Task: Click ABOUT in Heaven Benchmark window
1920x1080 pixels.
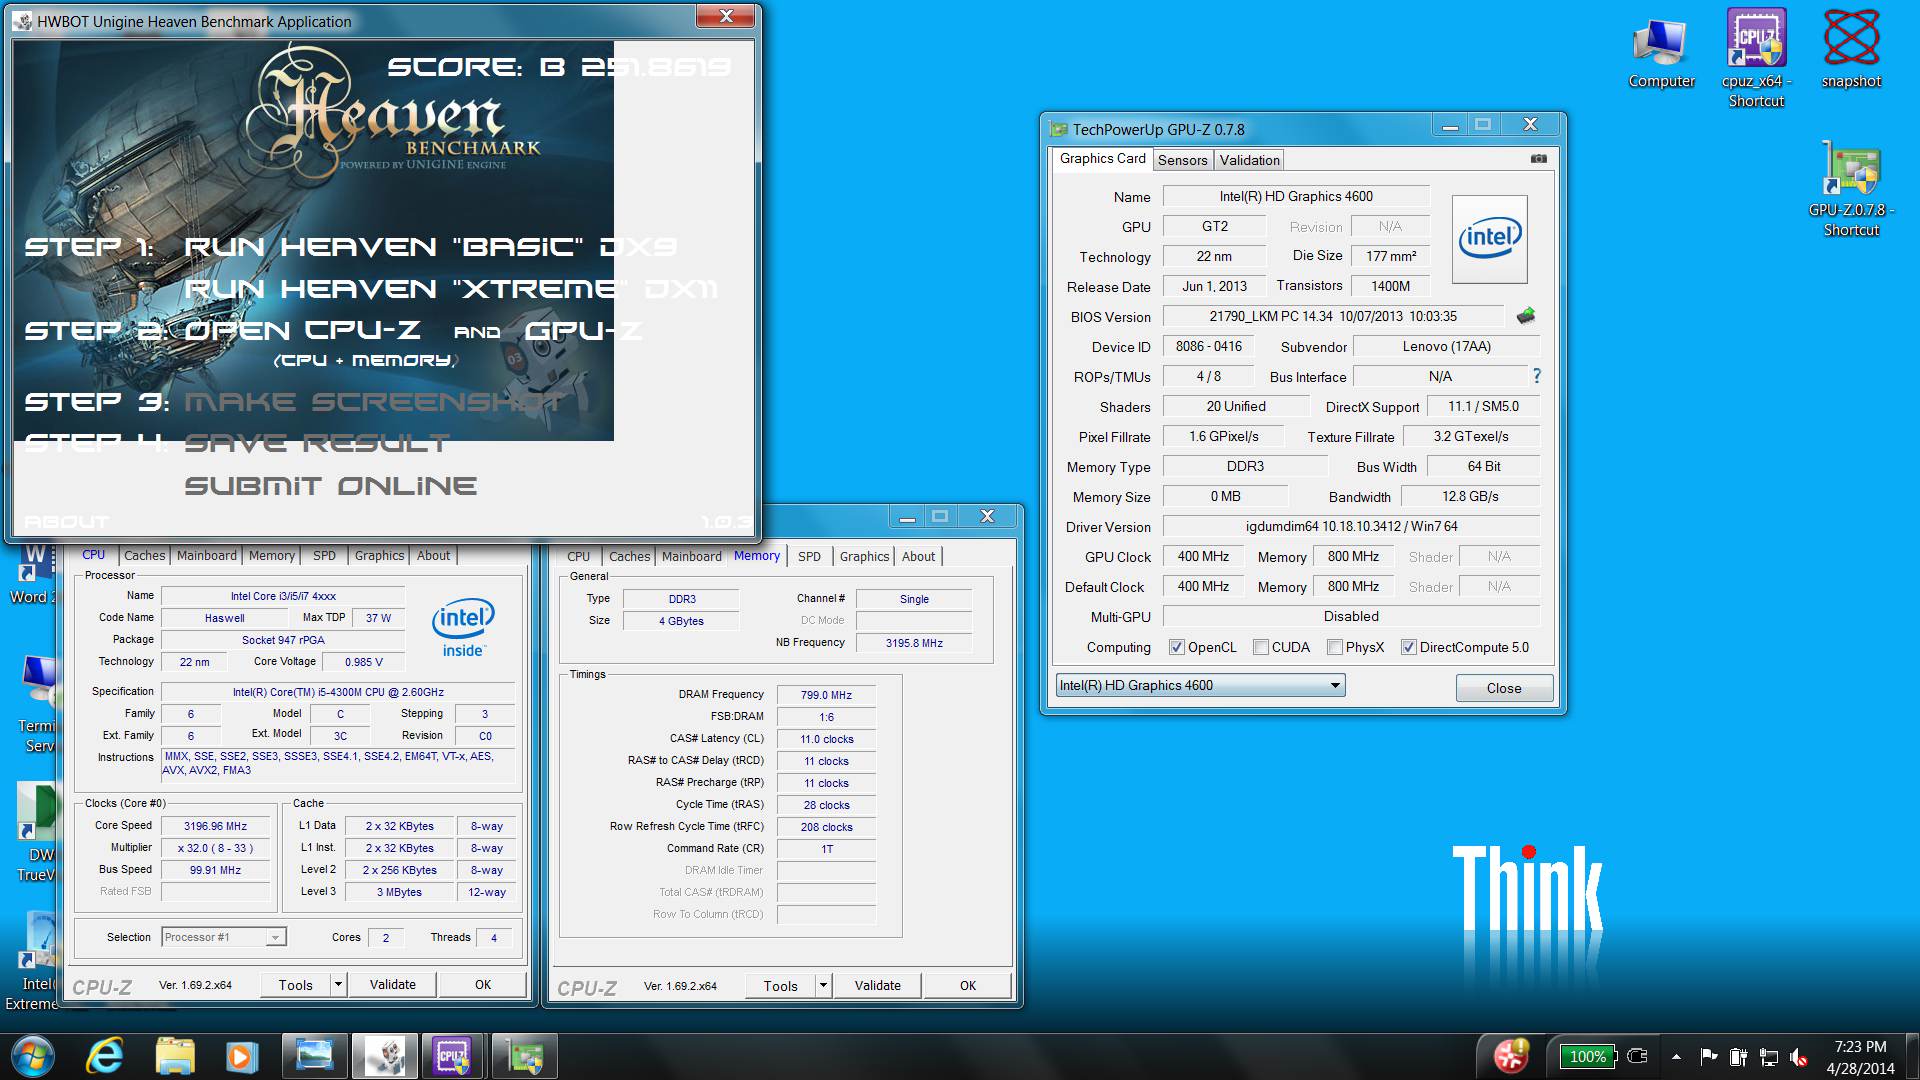Action: coord(66,522)
